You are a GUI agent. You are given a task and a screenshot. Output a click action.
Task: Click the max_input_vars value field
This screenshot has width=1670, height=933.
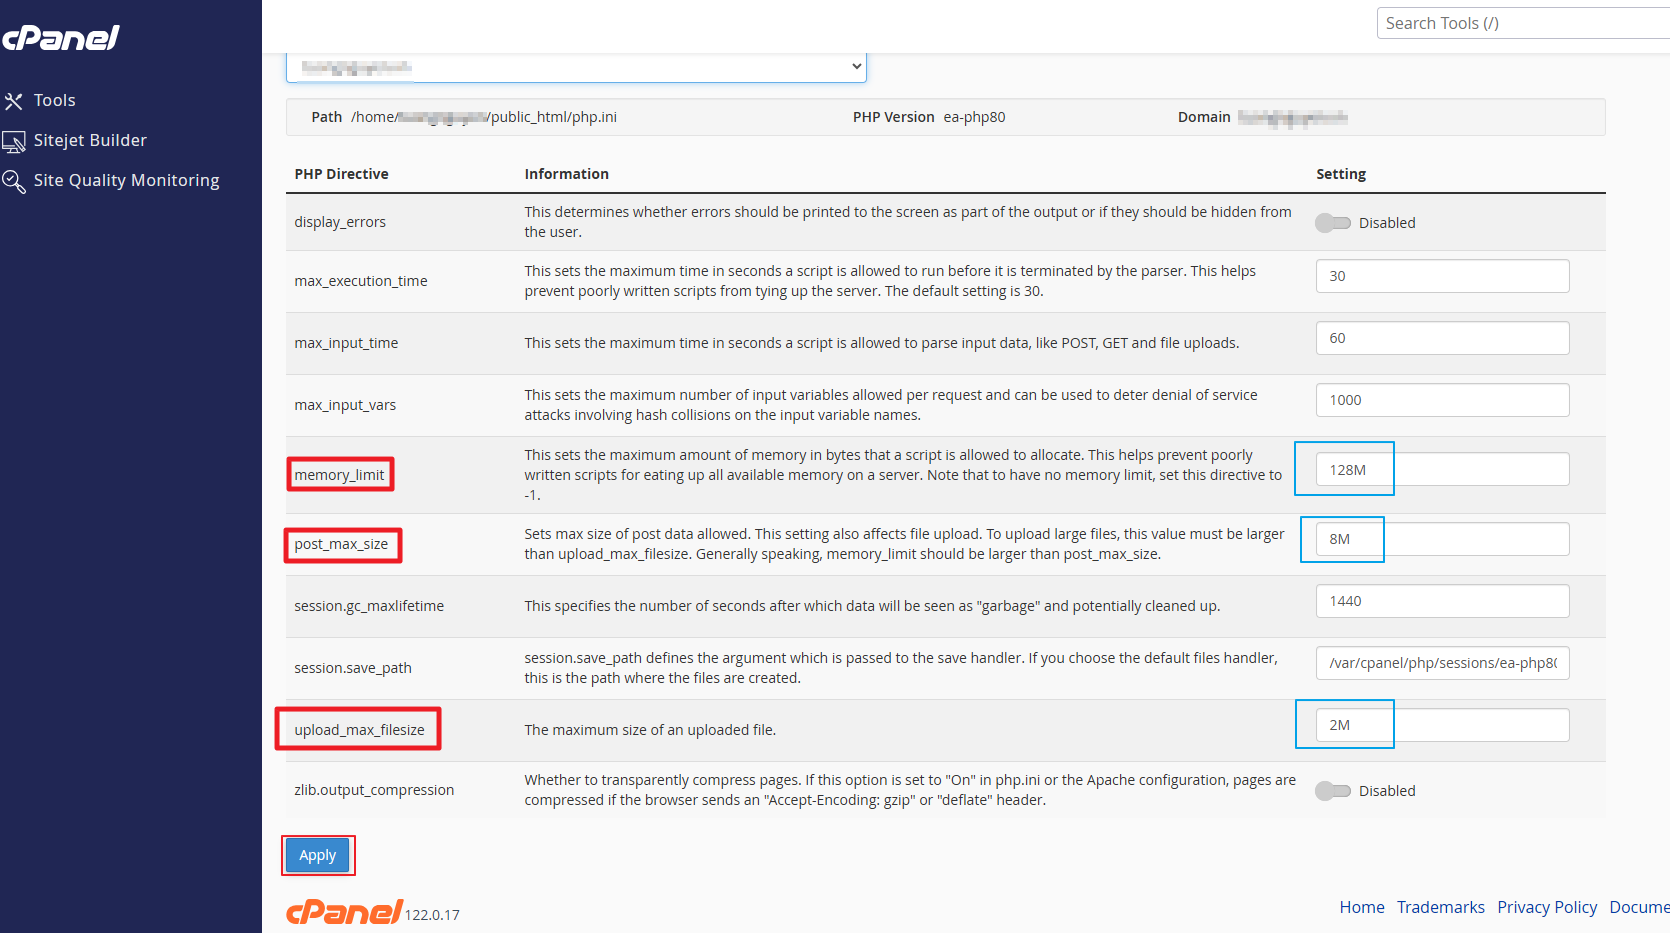1442,400
